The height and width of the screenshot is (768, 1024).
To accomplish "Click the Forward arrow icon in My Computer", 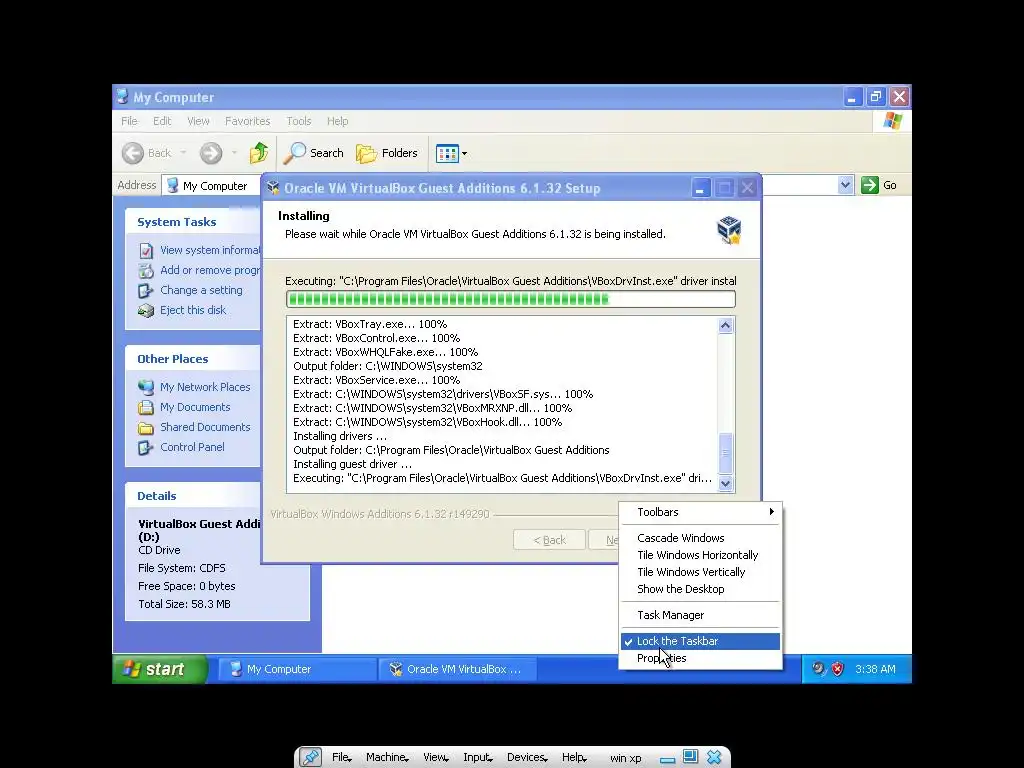I will click(x=211, y=153).
